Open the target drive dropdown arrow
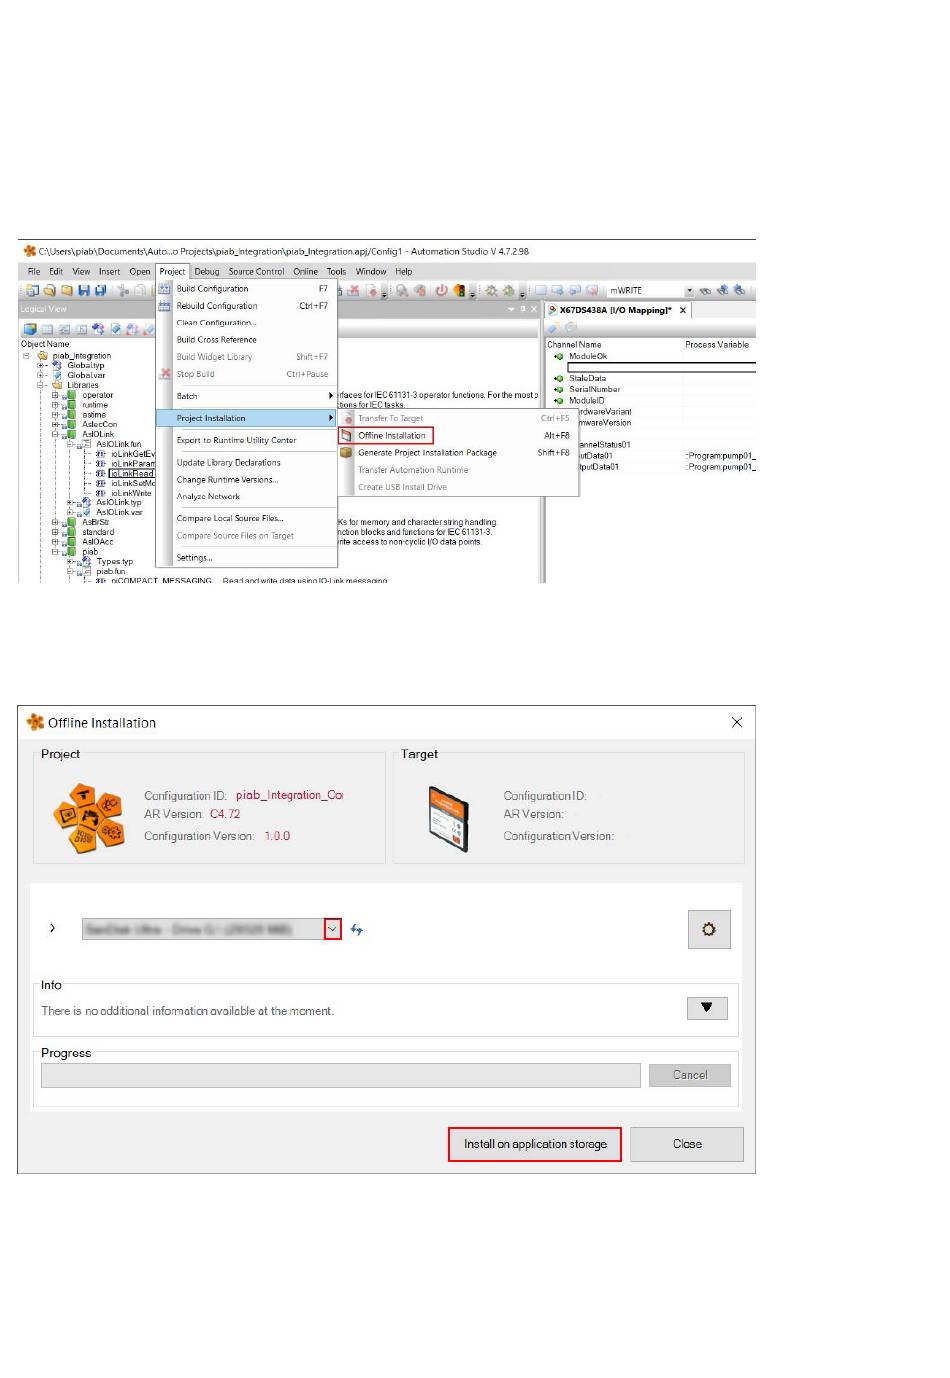The height and width of the screenshot is (1378, 950). 332,929
